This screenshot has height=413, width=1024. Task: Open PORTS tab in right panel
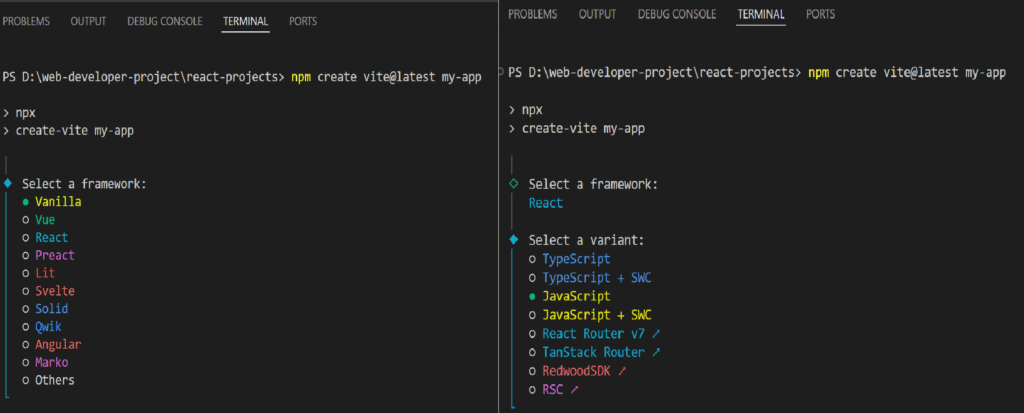coord(820,14)
